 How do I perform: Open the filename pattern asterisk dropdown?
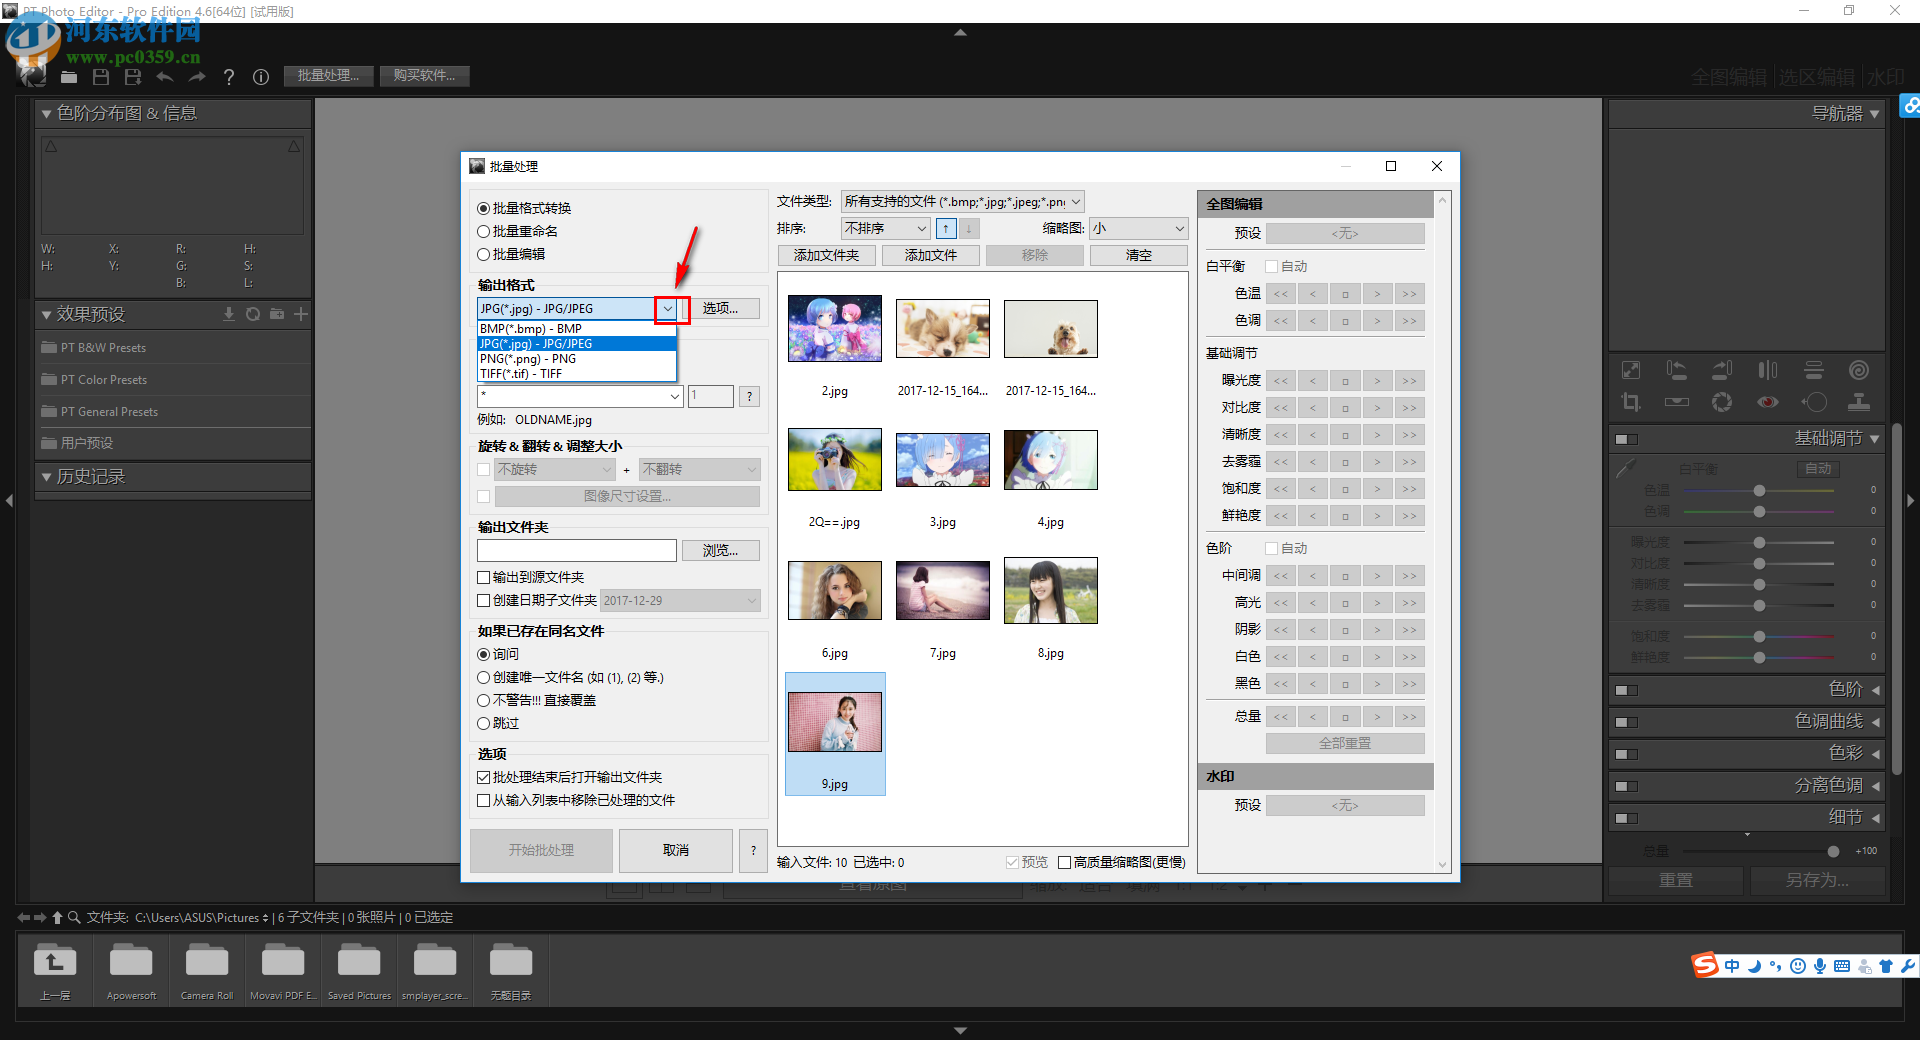pyautogui.click(x=675, y=396)
